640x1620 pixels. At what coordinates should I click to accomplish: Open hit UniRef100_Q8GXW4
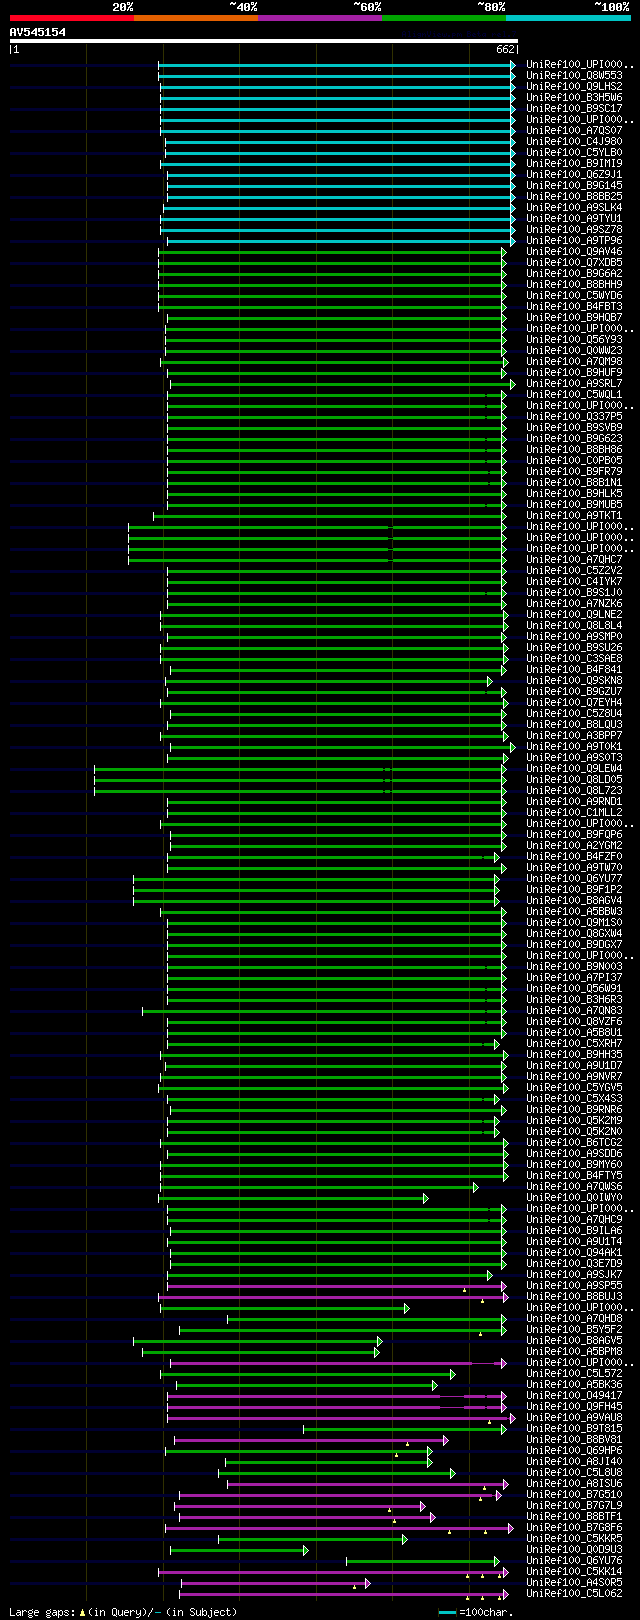(574, 933)
